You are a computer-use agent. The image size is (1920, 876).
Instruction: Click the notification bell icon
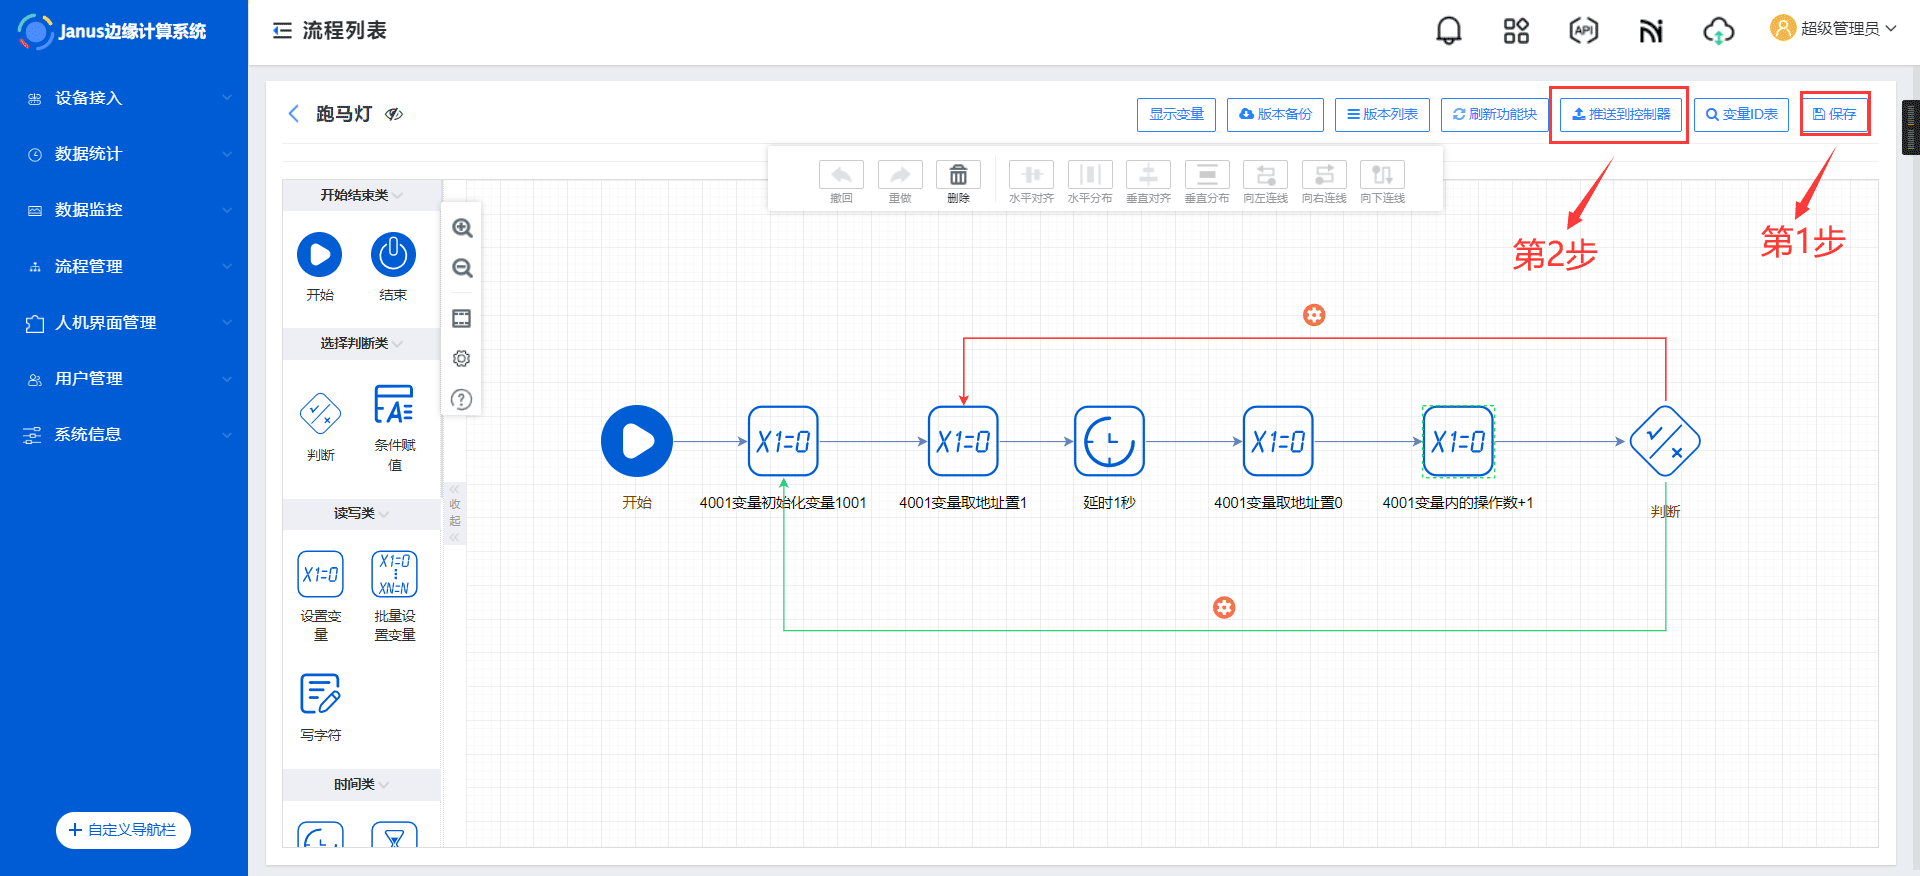click(1448, 31)
